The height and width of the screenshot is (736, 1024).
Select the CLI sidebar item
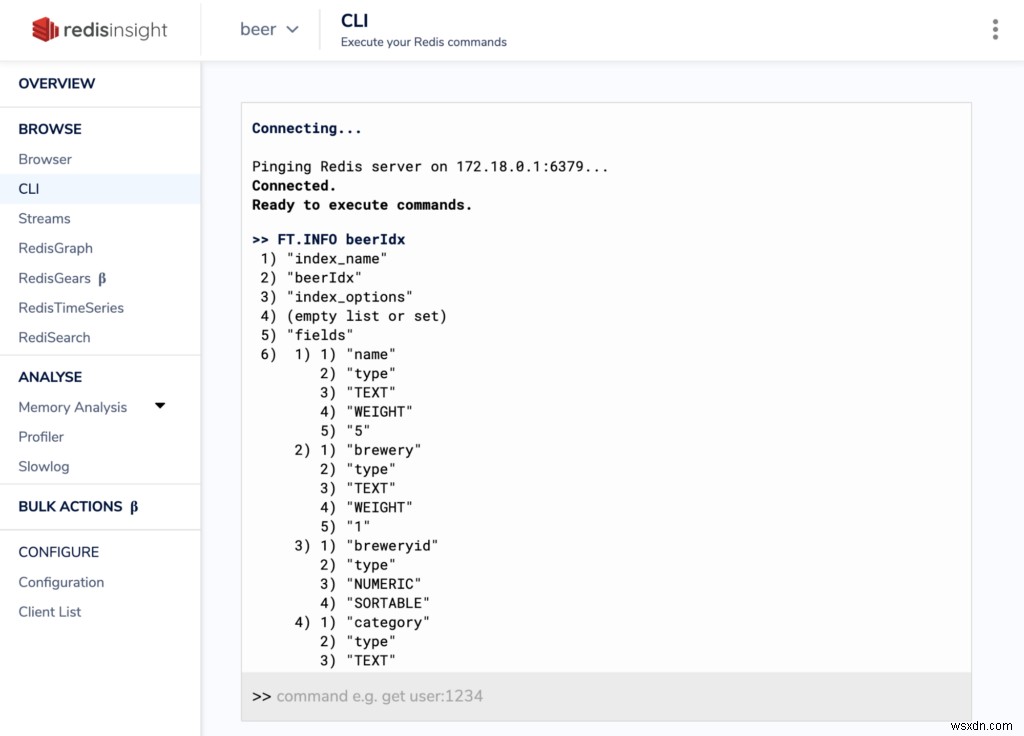pos(28,188)
